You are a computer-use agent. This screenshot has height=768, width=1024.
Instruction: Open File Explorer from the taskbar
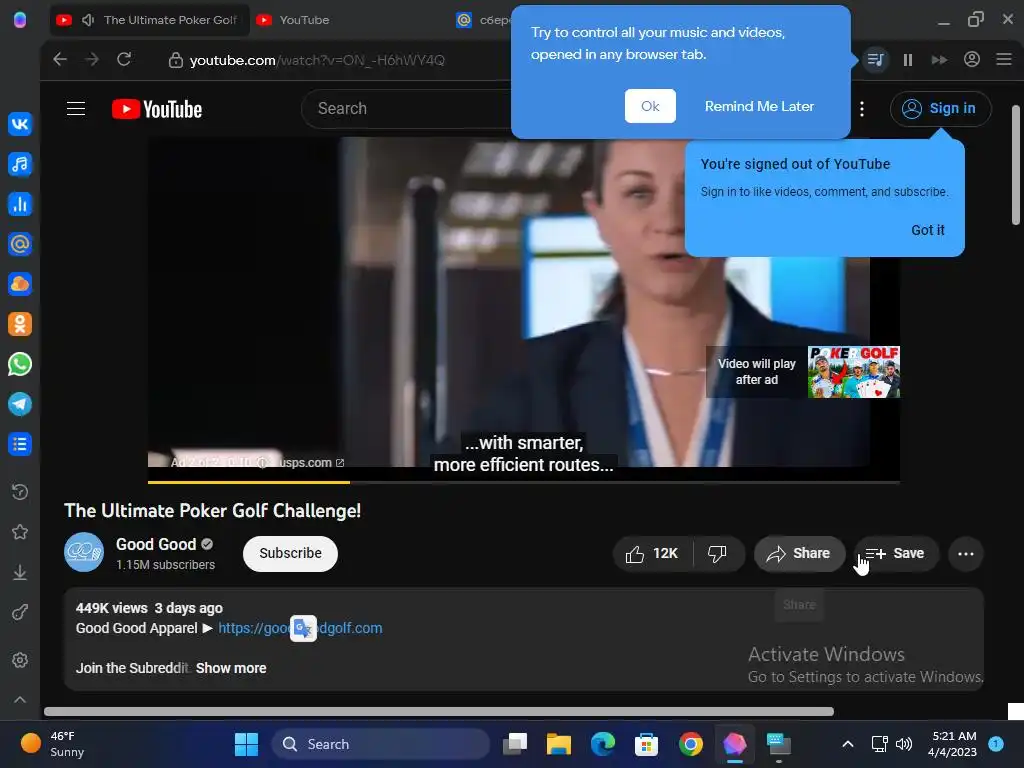click(x=559, y=744)
